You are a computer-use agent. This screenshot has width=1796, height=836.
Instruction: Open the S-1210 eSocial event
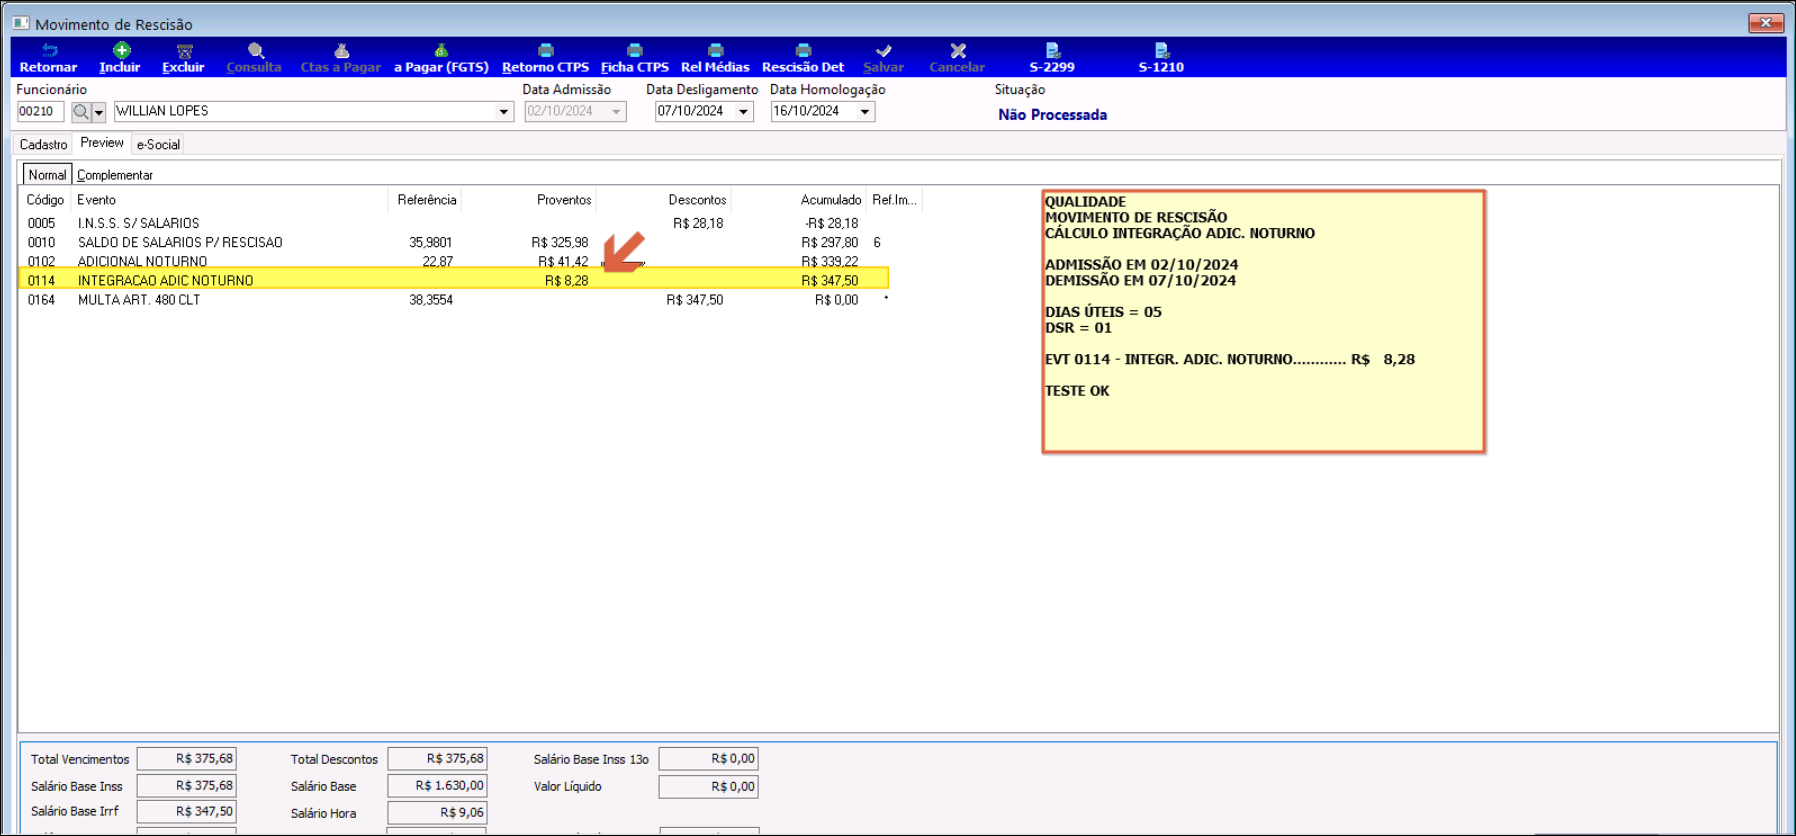pos(1161,50)
